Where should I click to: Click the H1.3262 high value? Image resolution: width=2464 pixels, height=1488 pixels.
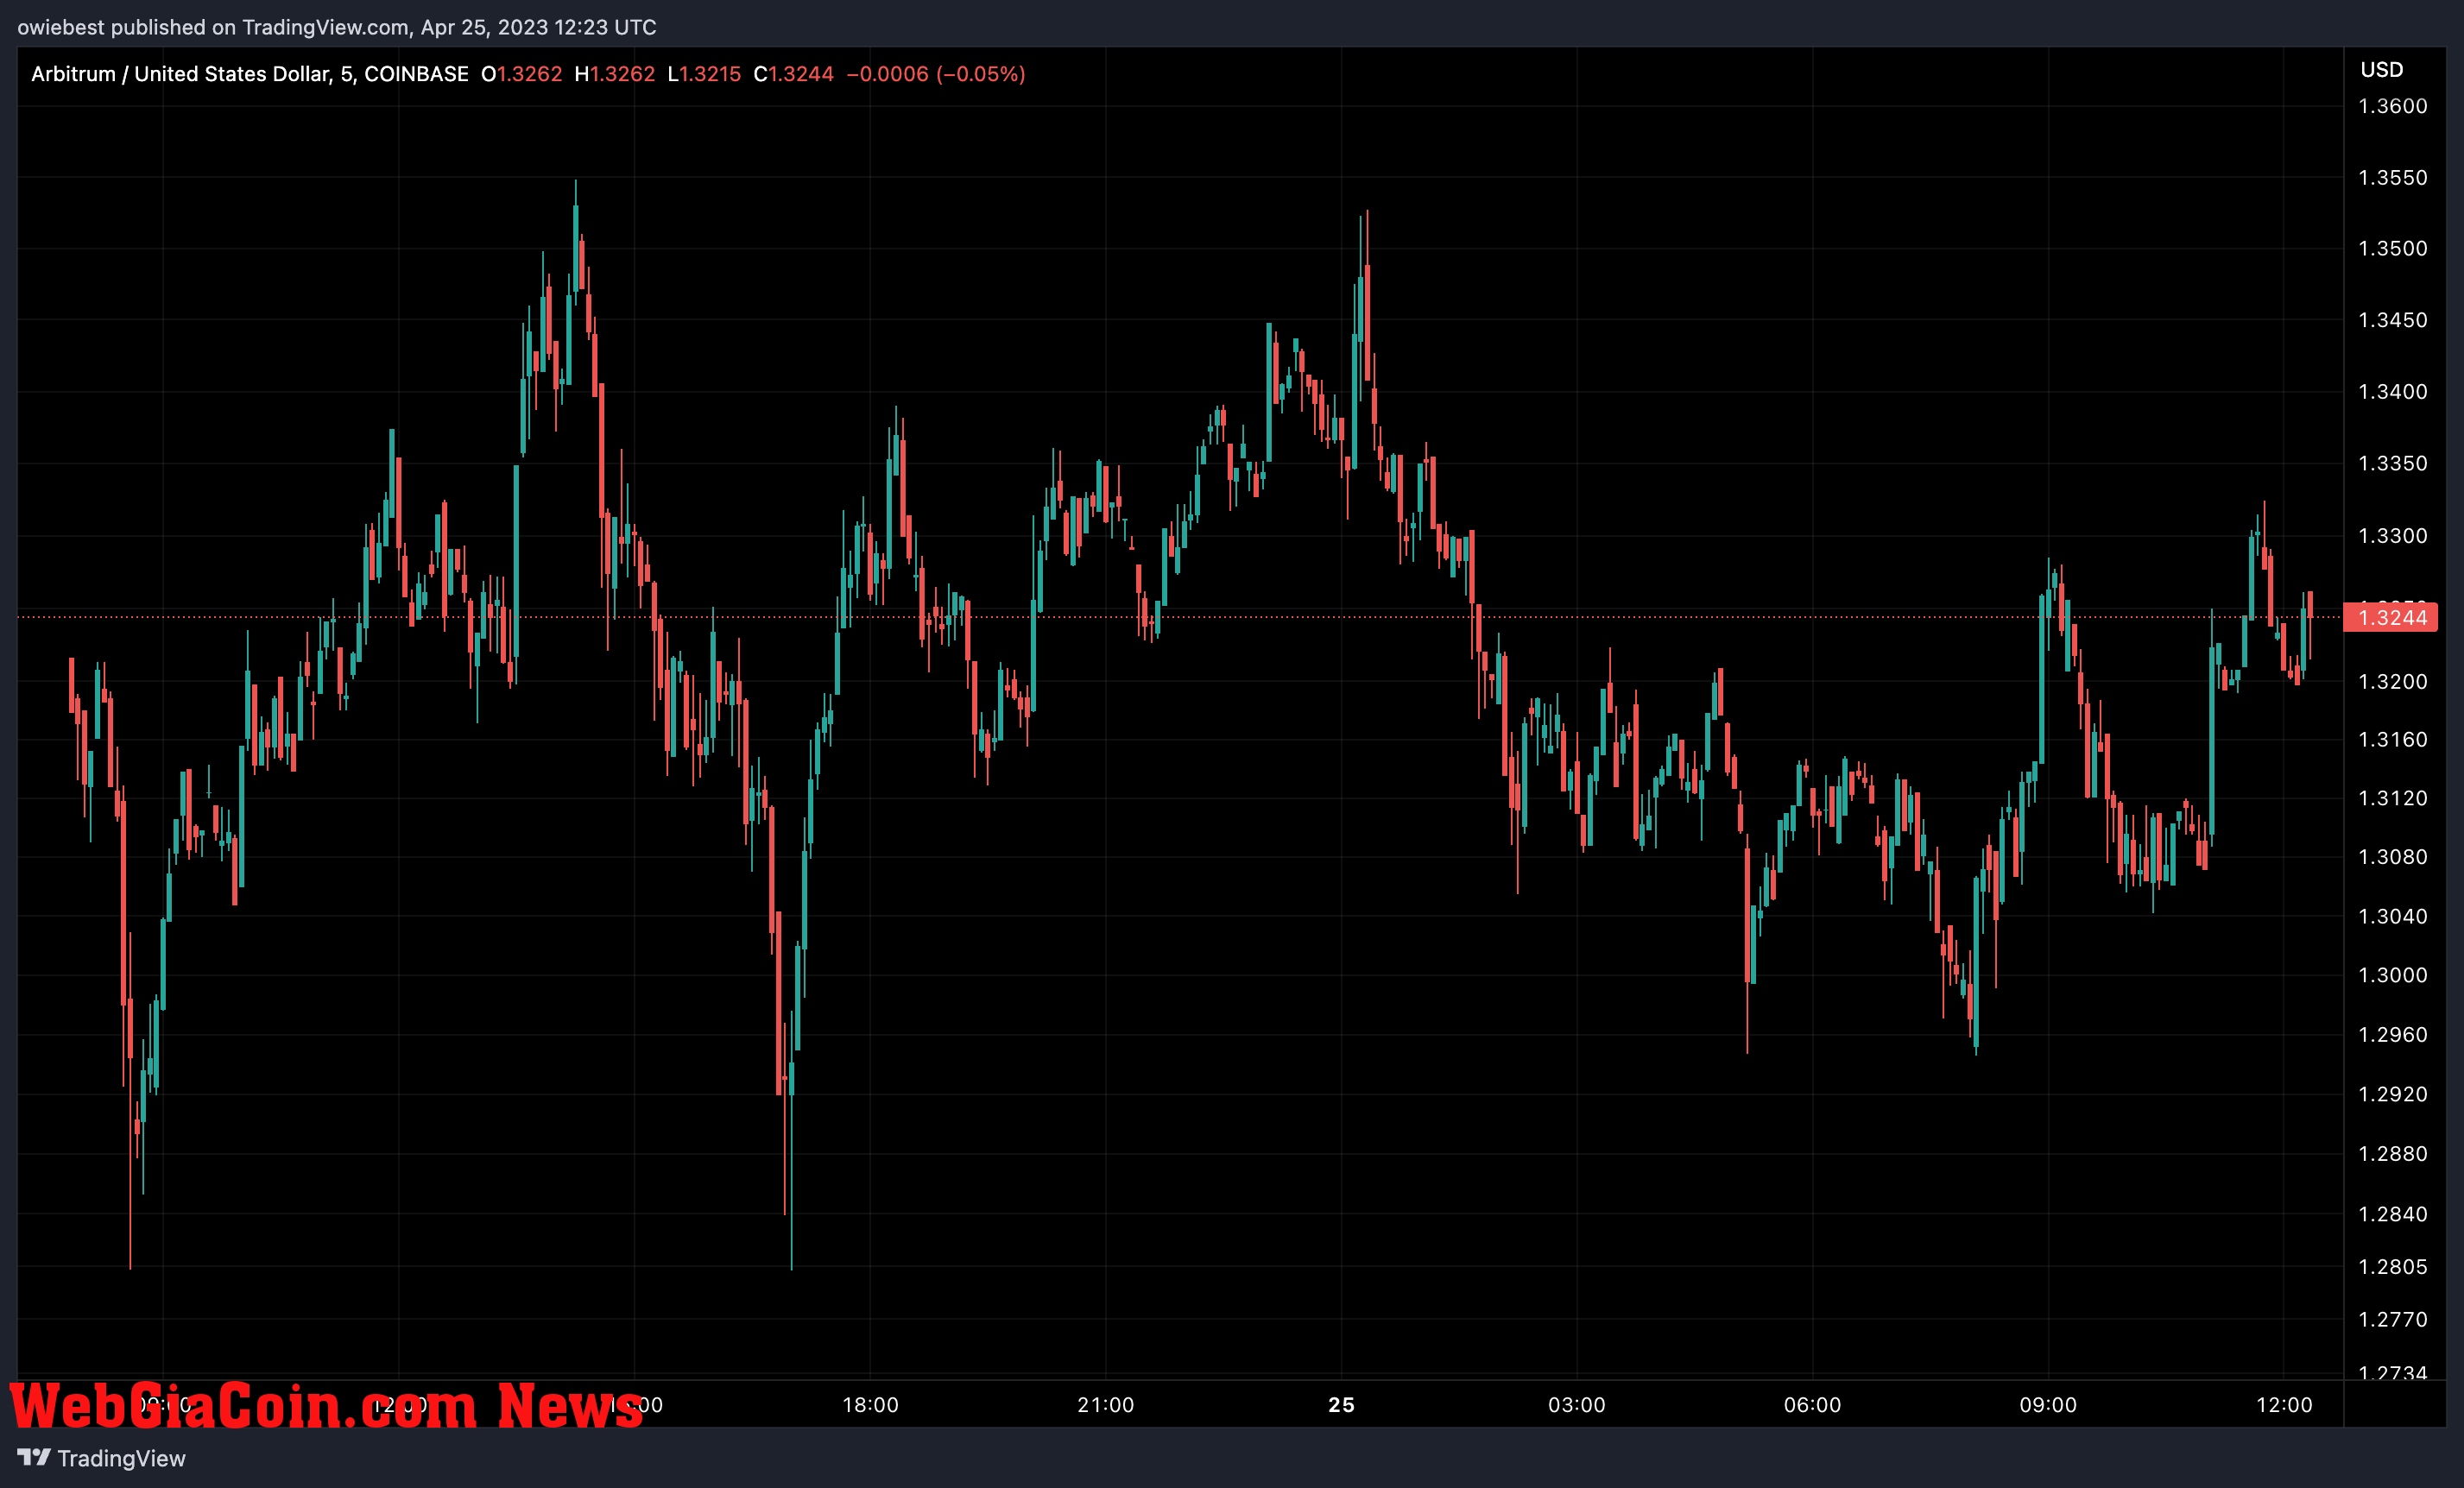click(x=615, y=74)
